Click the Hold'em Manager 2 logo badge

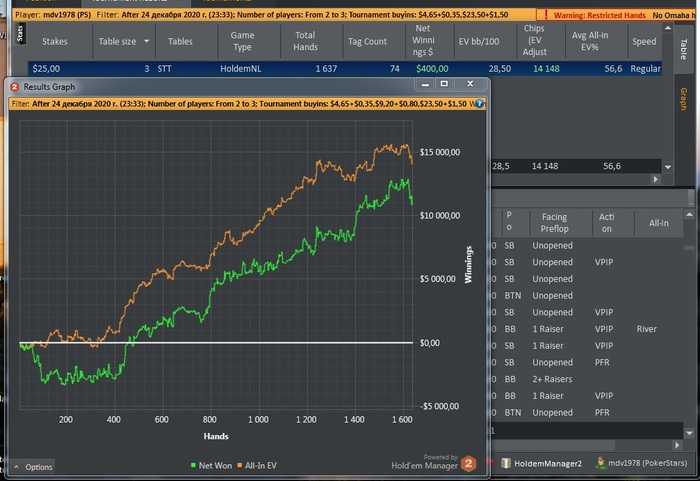(468, 464)
